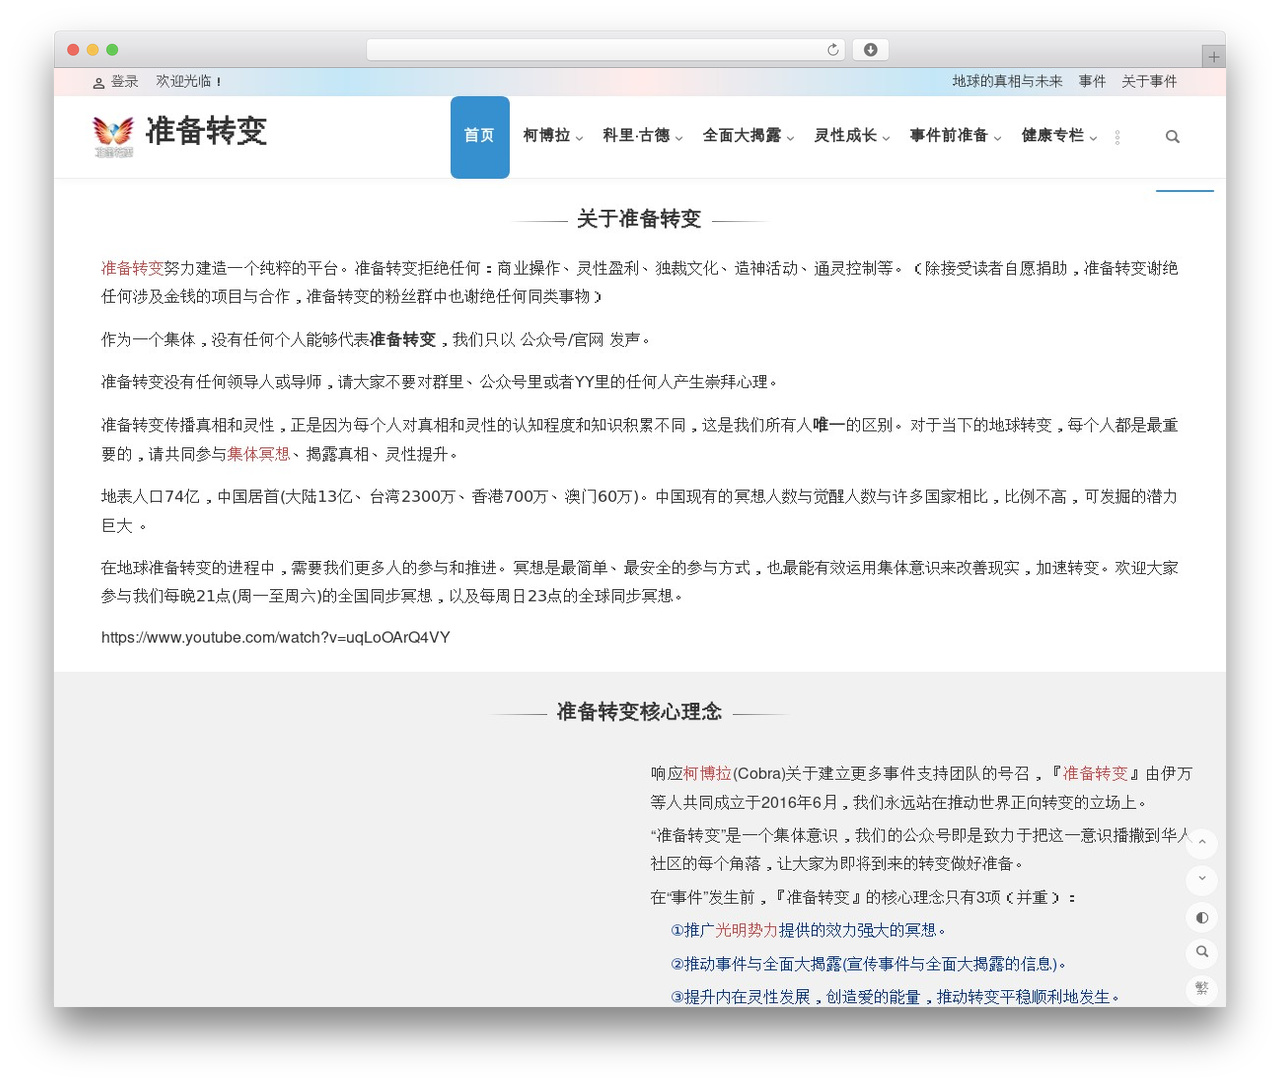Open the search icon in navigation bar
Viewport: 1280px width, 1084px height.
coord(1173,137)
